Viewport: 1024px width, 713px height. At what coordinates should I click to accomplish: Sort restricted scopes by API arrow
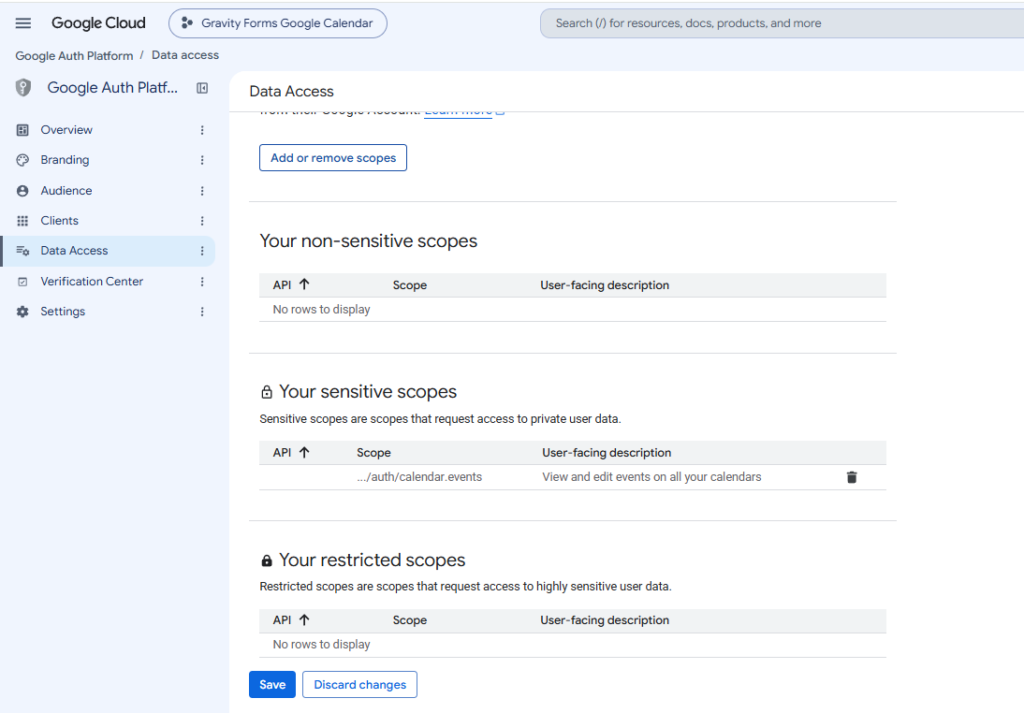[304, 620]
